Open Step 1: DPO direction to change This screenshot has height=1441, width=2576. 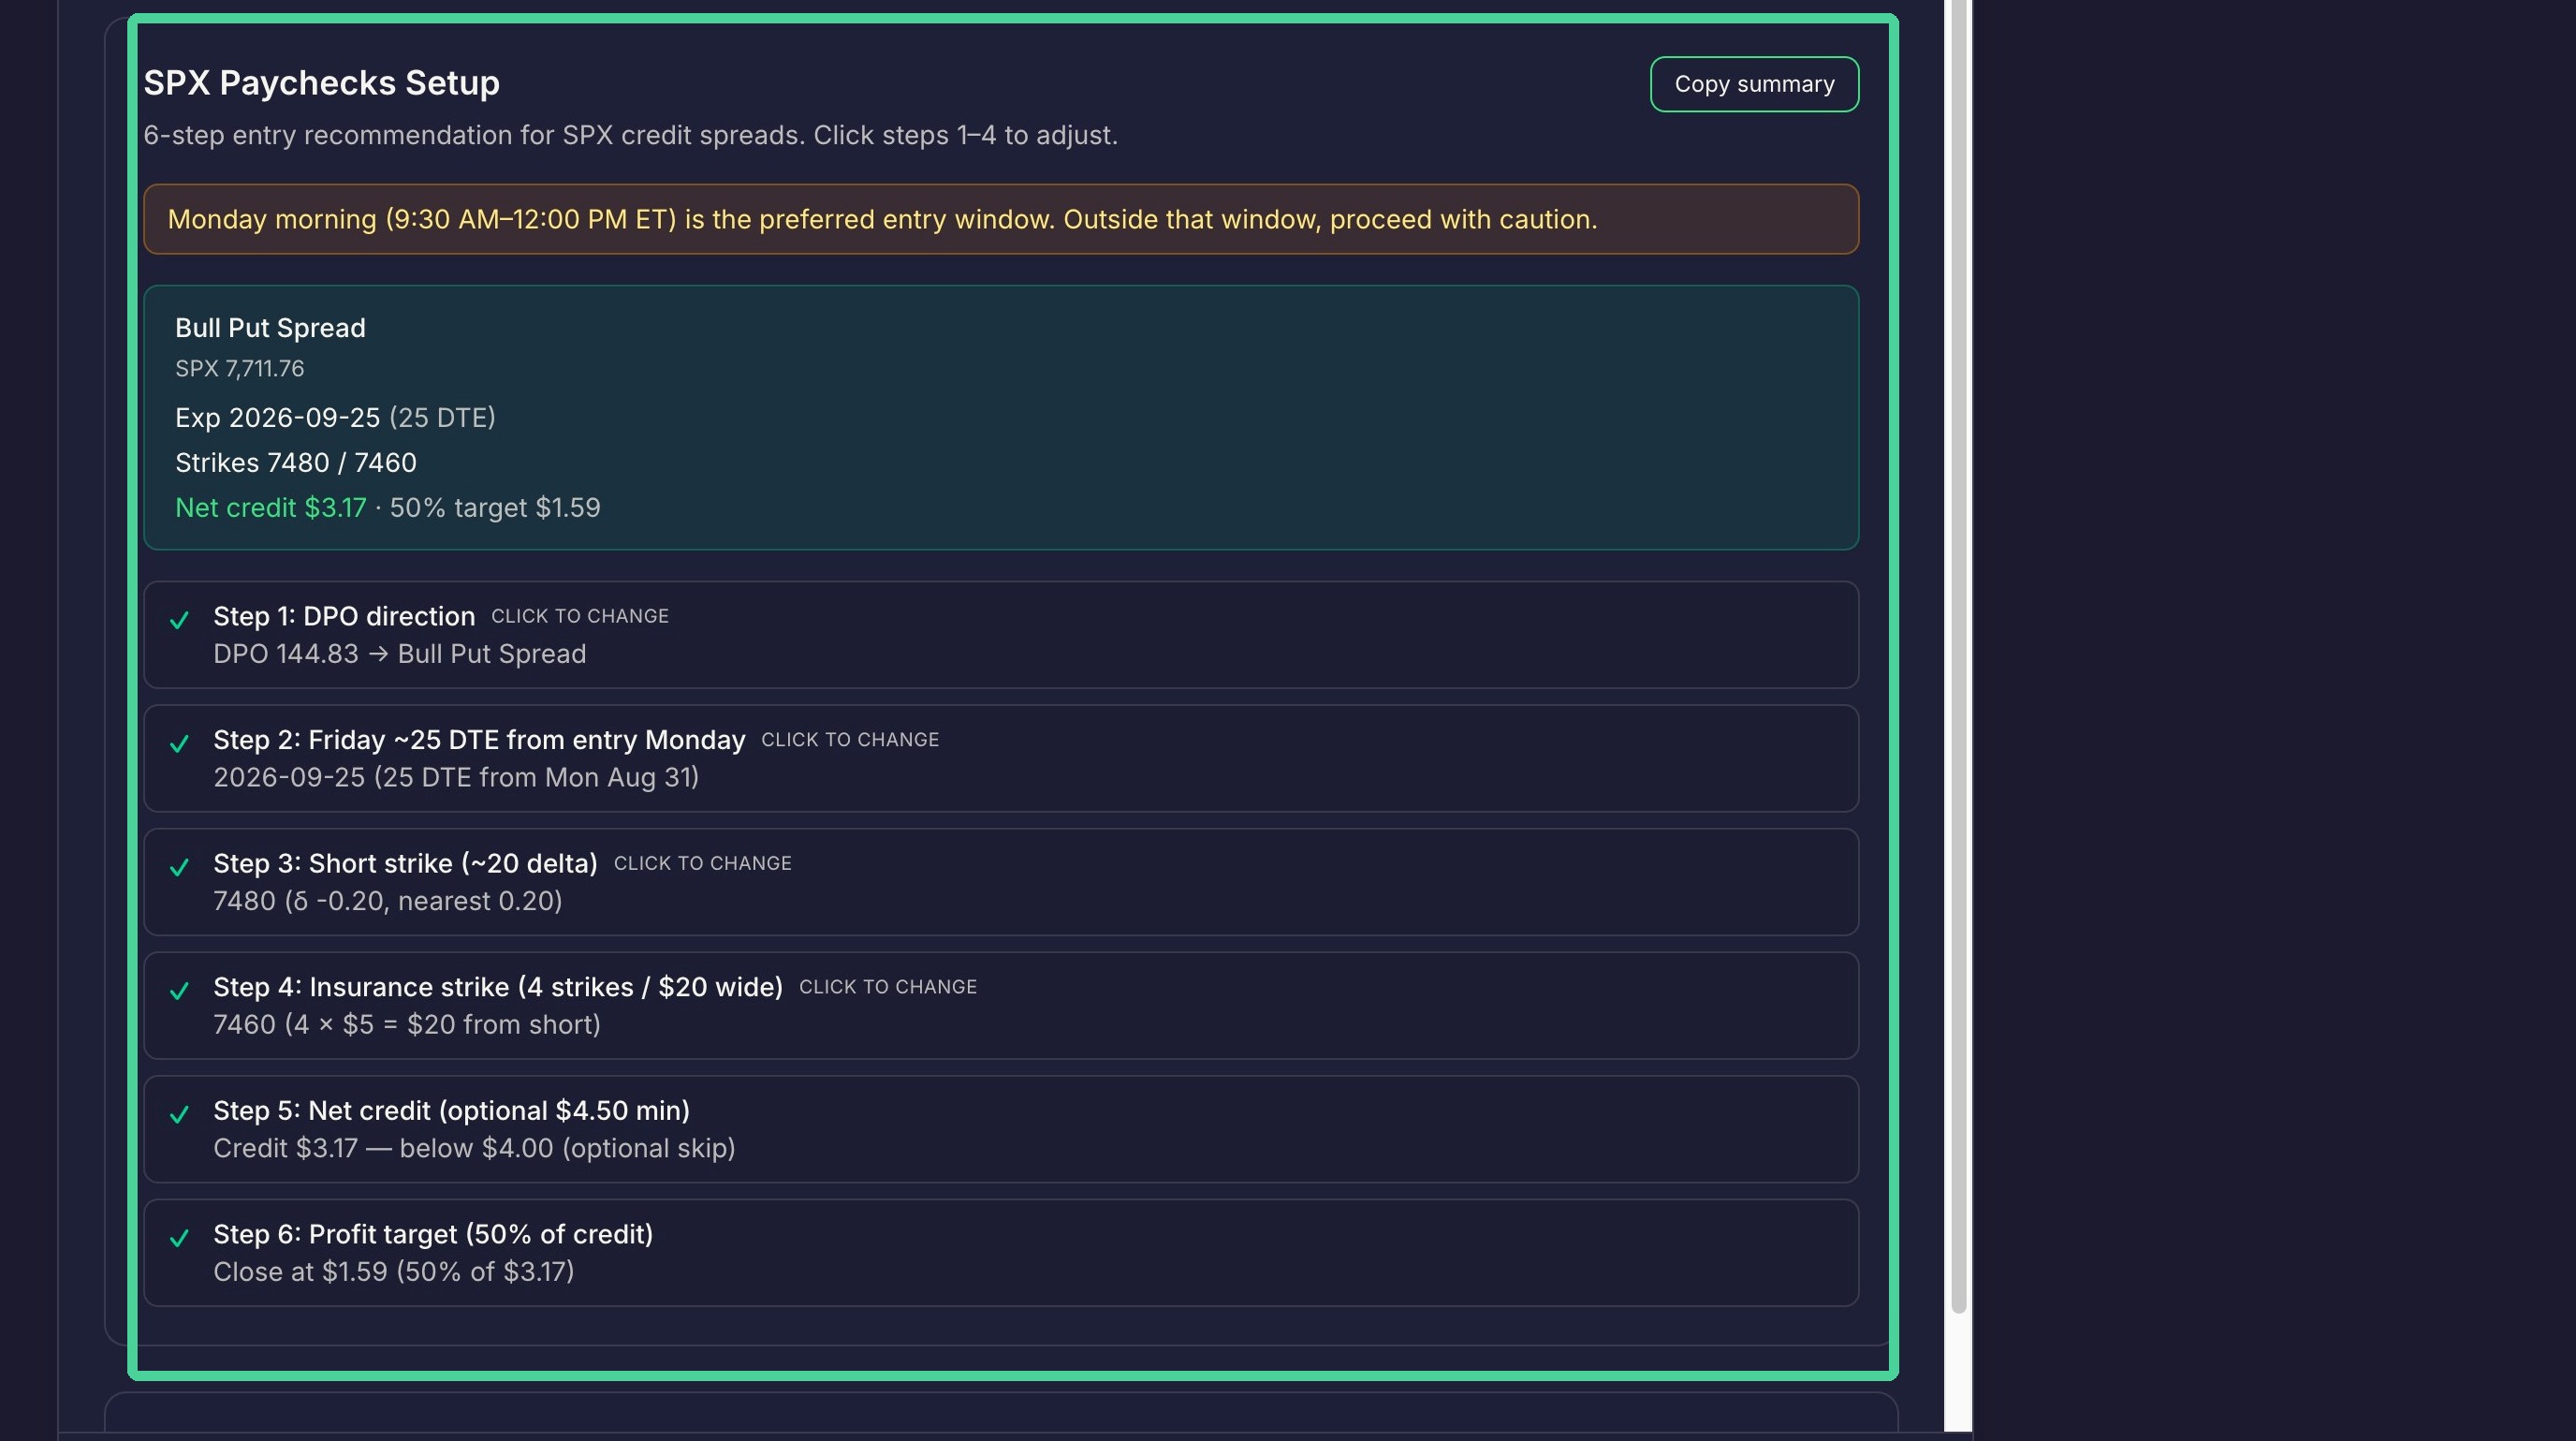(1001, 635)
